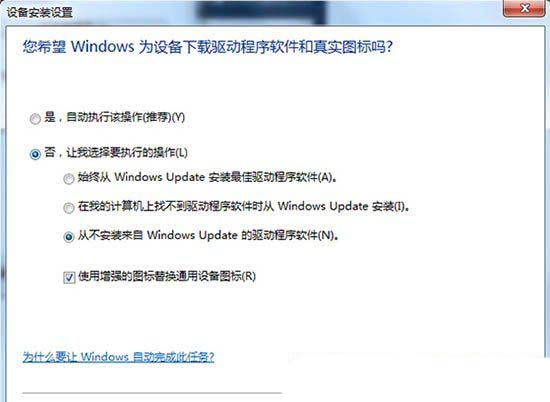Choose 在我的计算机上找不到驱动程序软件时 radio option
550x402 pixels.
tap(69, 208)
